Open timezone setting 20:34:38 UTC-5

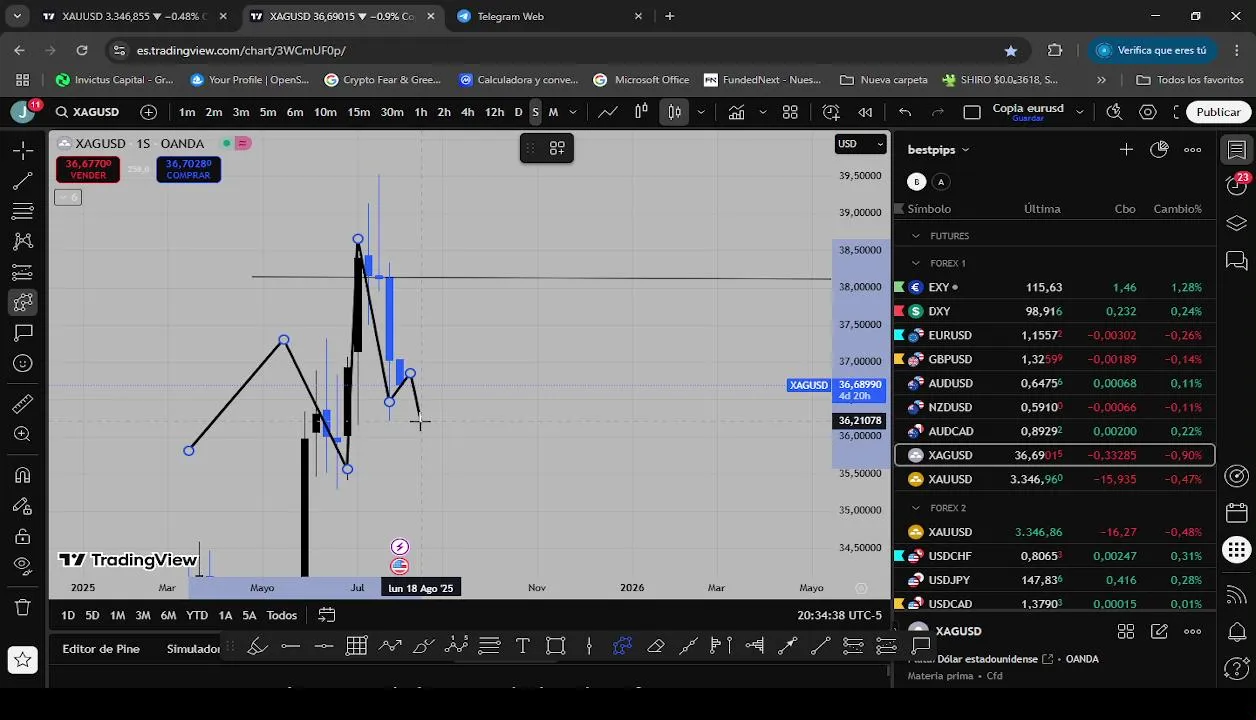(840, 615)
